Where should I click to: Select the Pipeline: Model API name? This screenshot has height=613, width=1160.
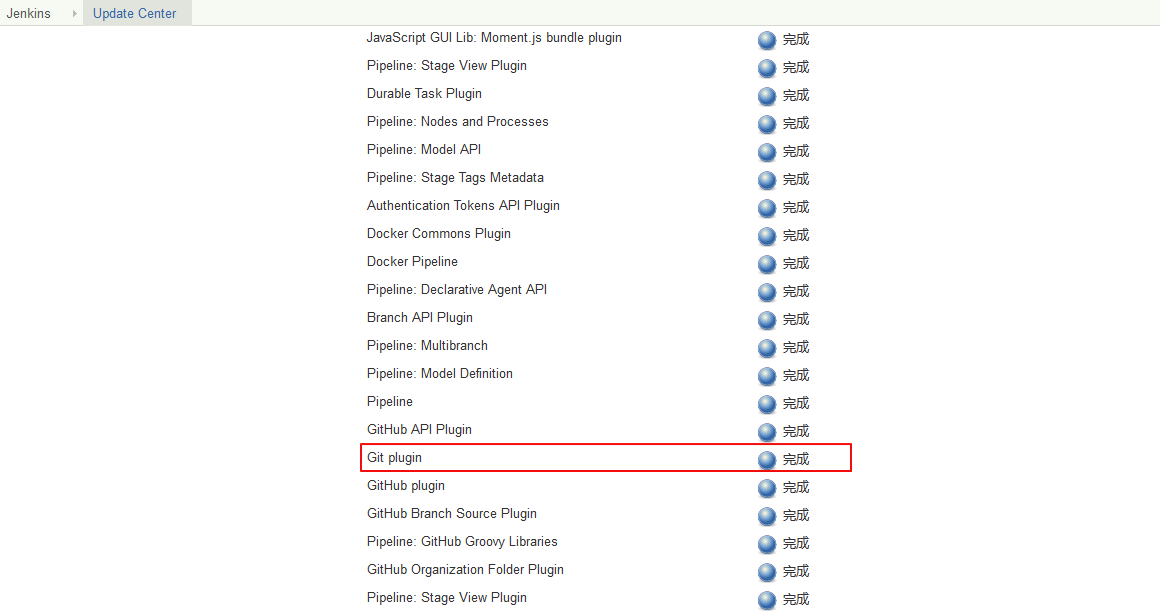coord(424,150)
